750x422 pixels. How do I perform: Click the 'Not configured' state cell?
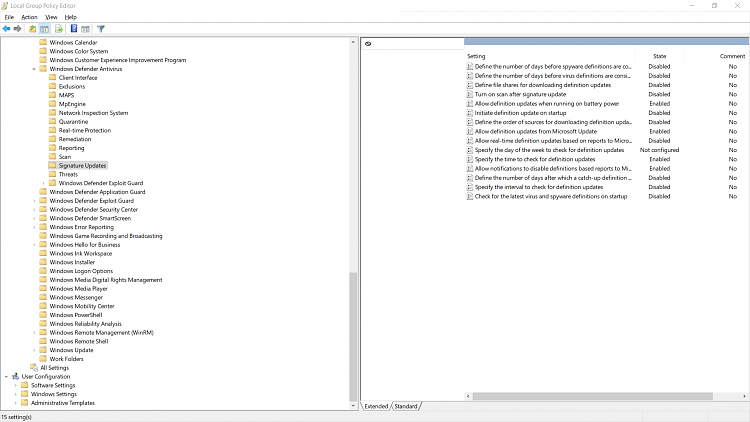click(660, 150)
